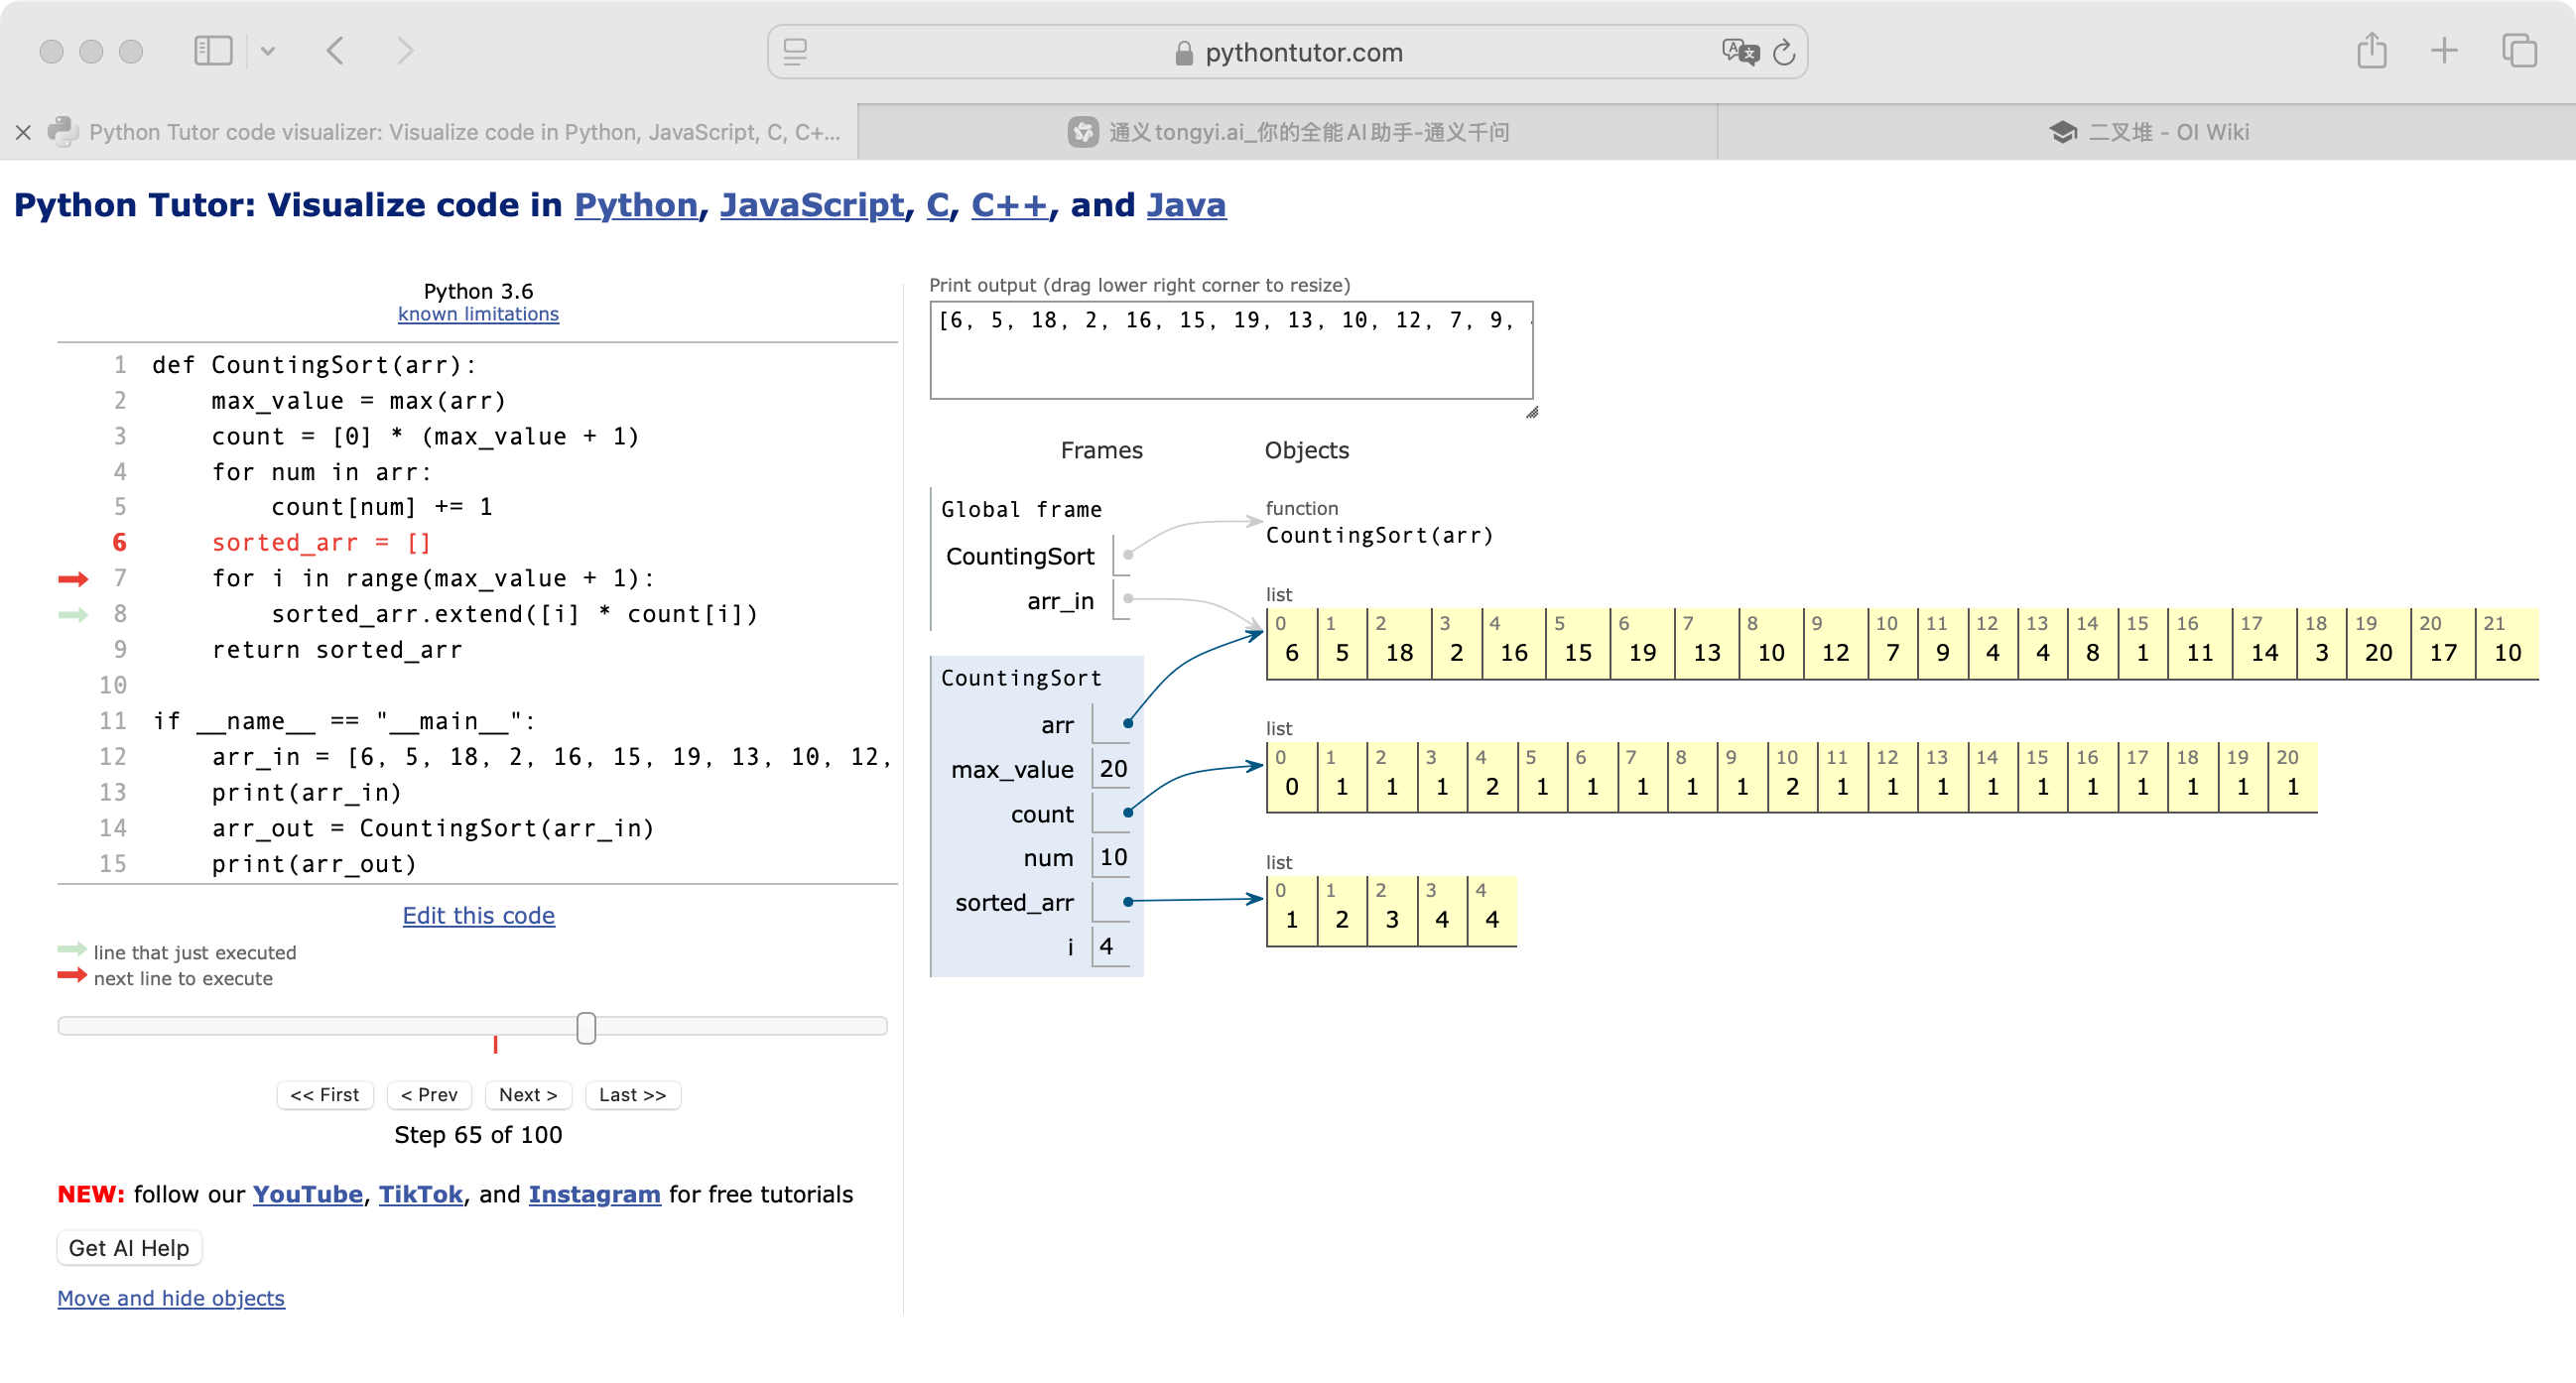This screenshot has height=1383, width=2576.
Task: Click the print output resize corner handle
Action: (x=1531, y=412)
